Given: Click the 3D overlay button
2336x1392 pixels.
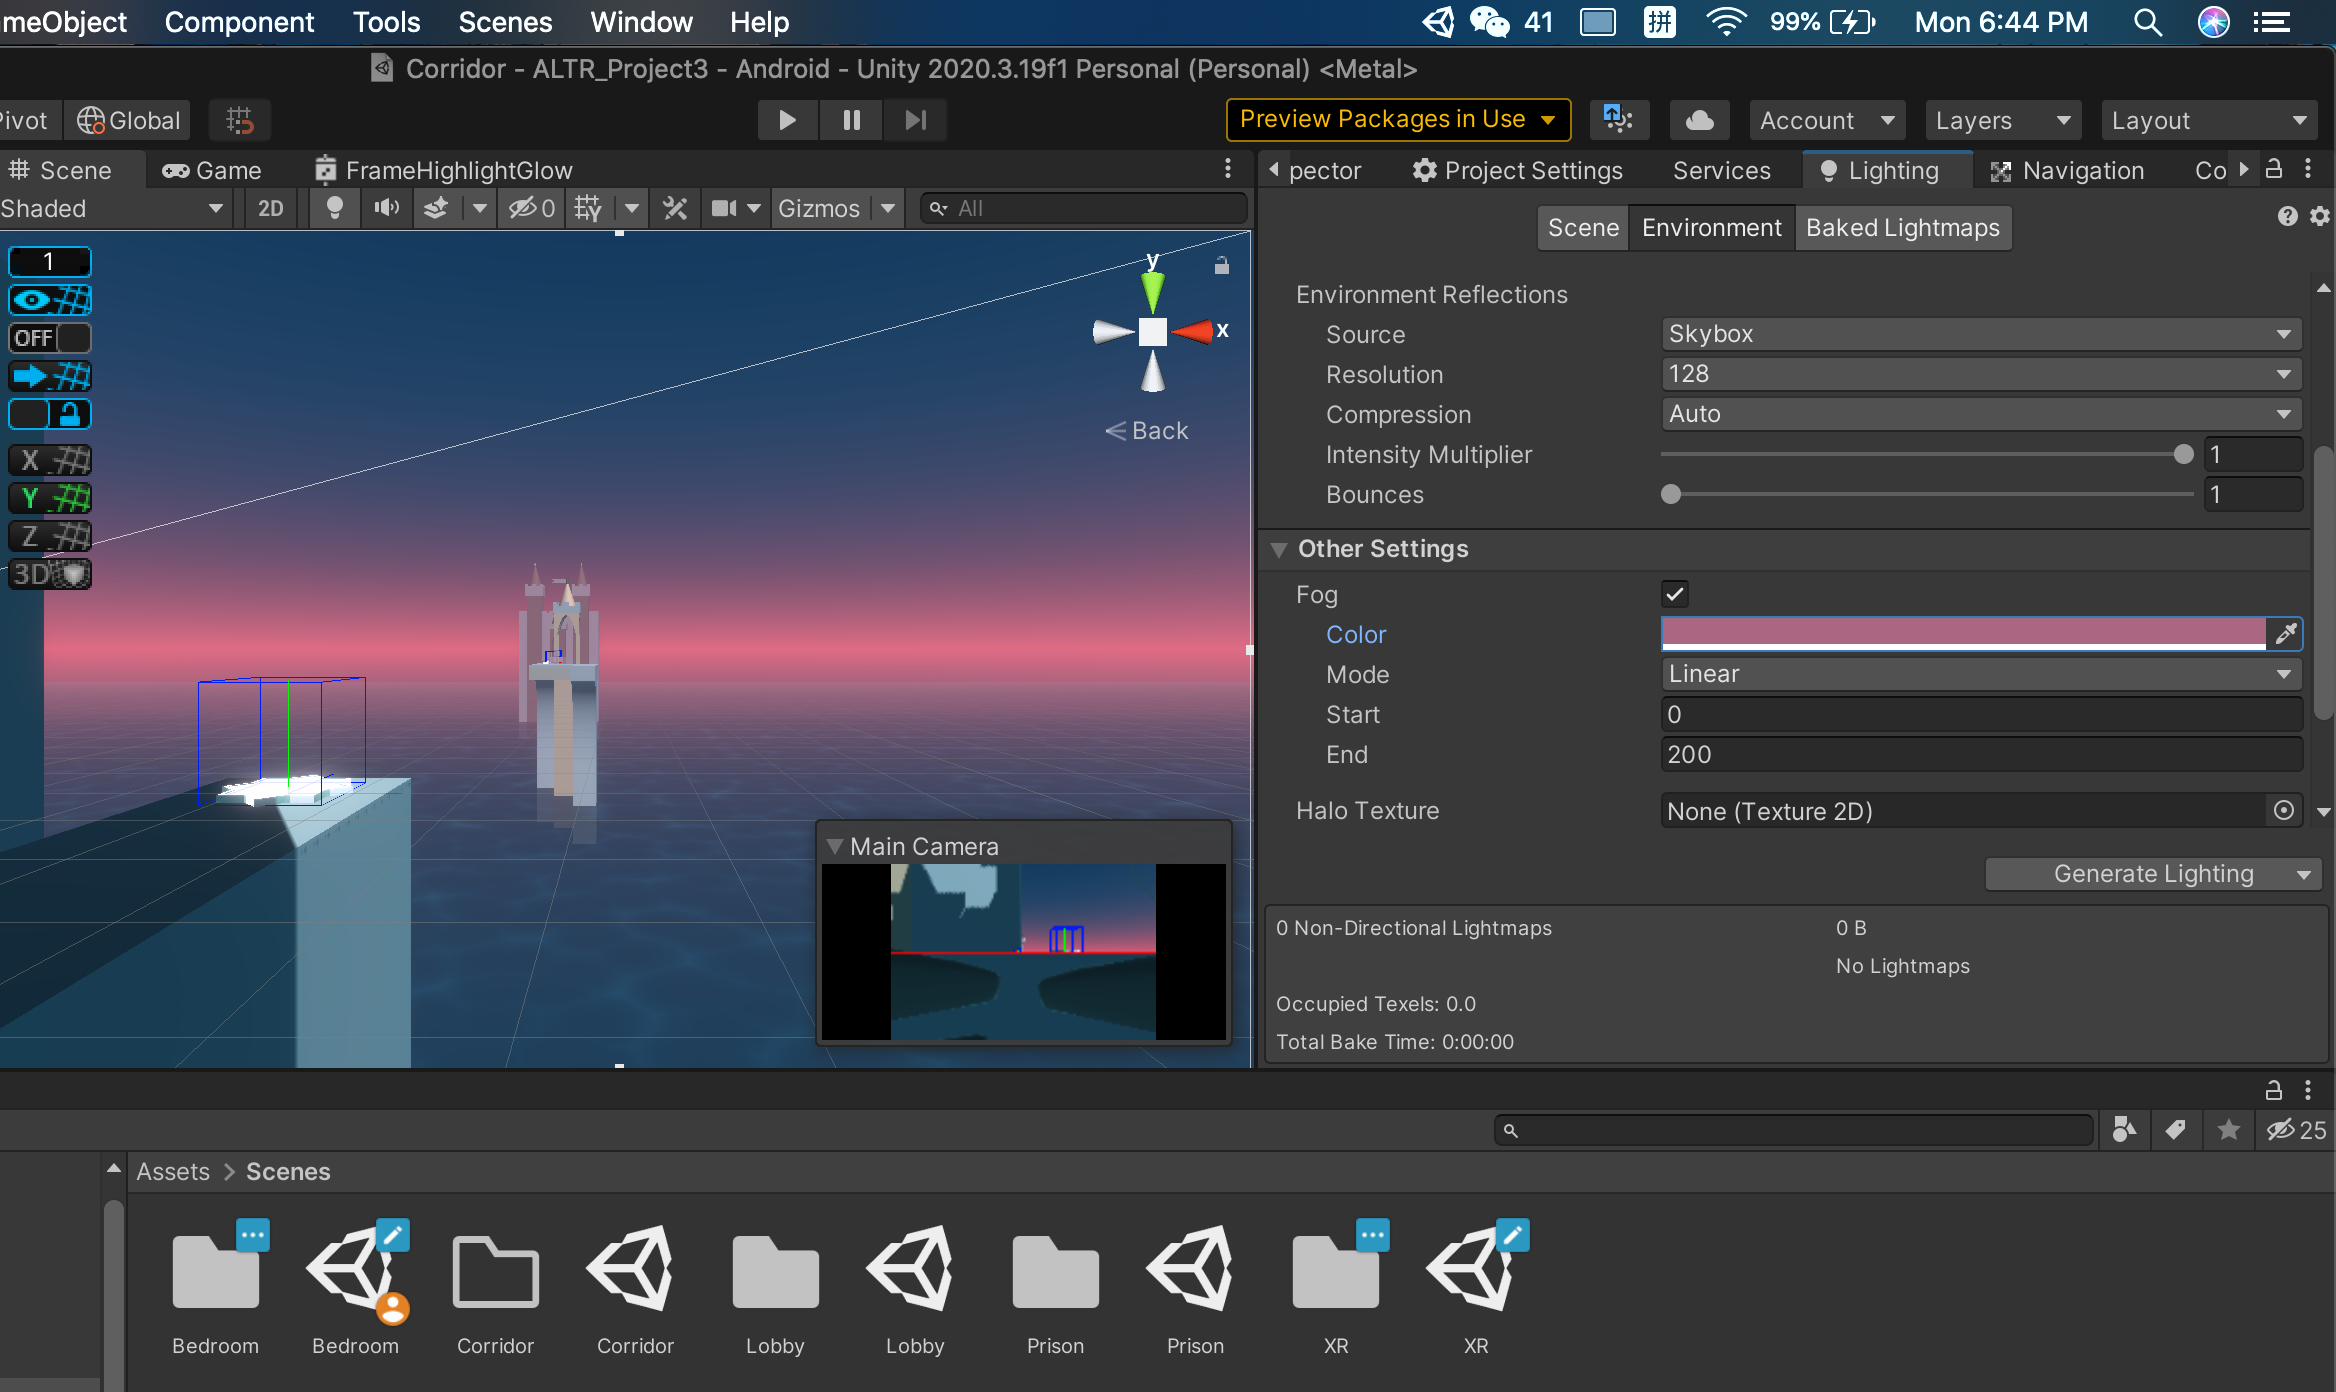Looking at the screenshot, I should pyautogui.click(x=50, y=574).
